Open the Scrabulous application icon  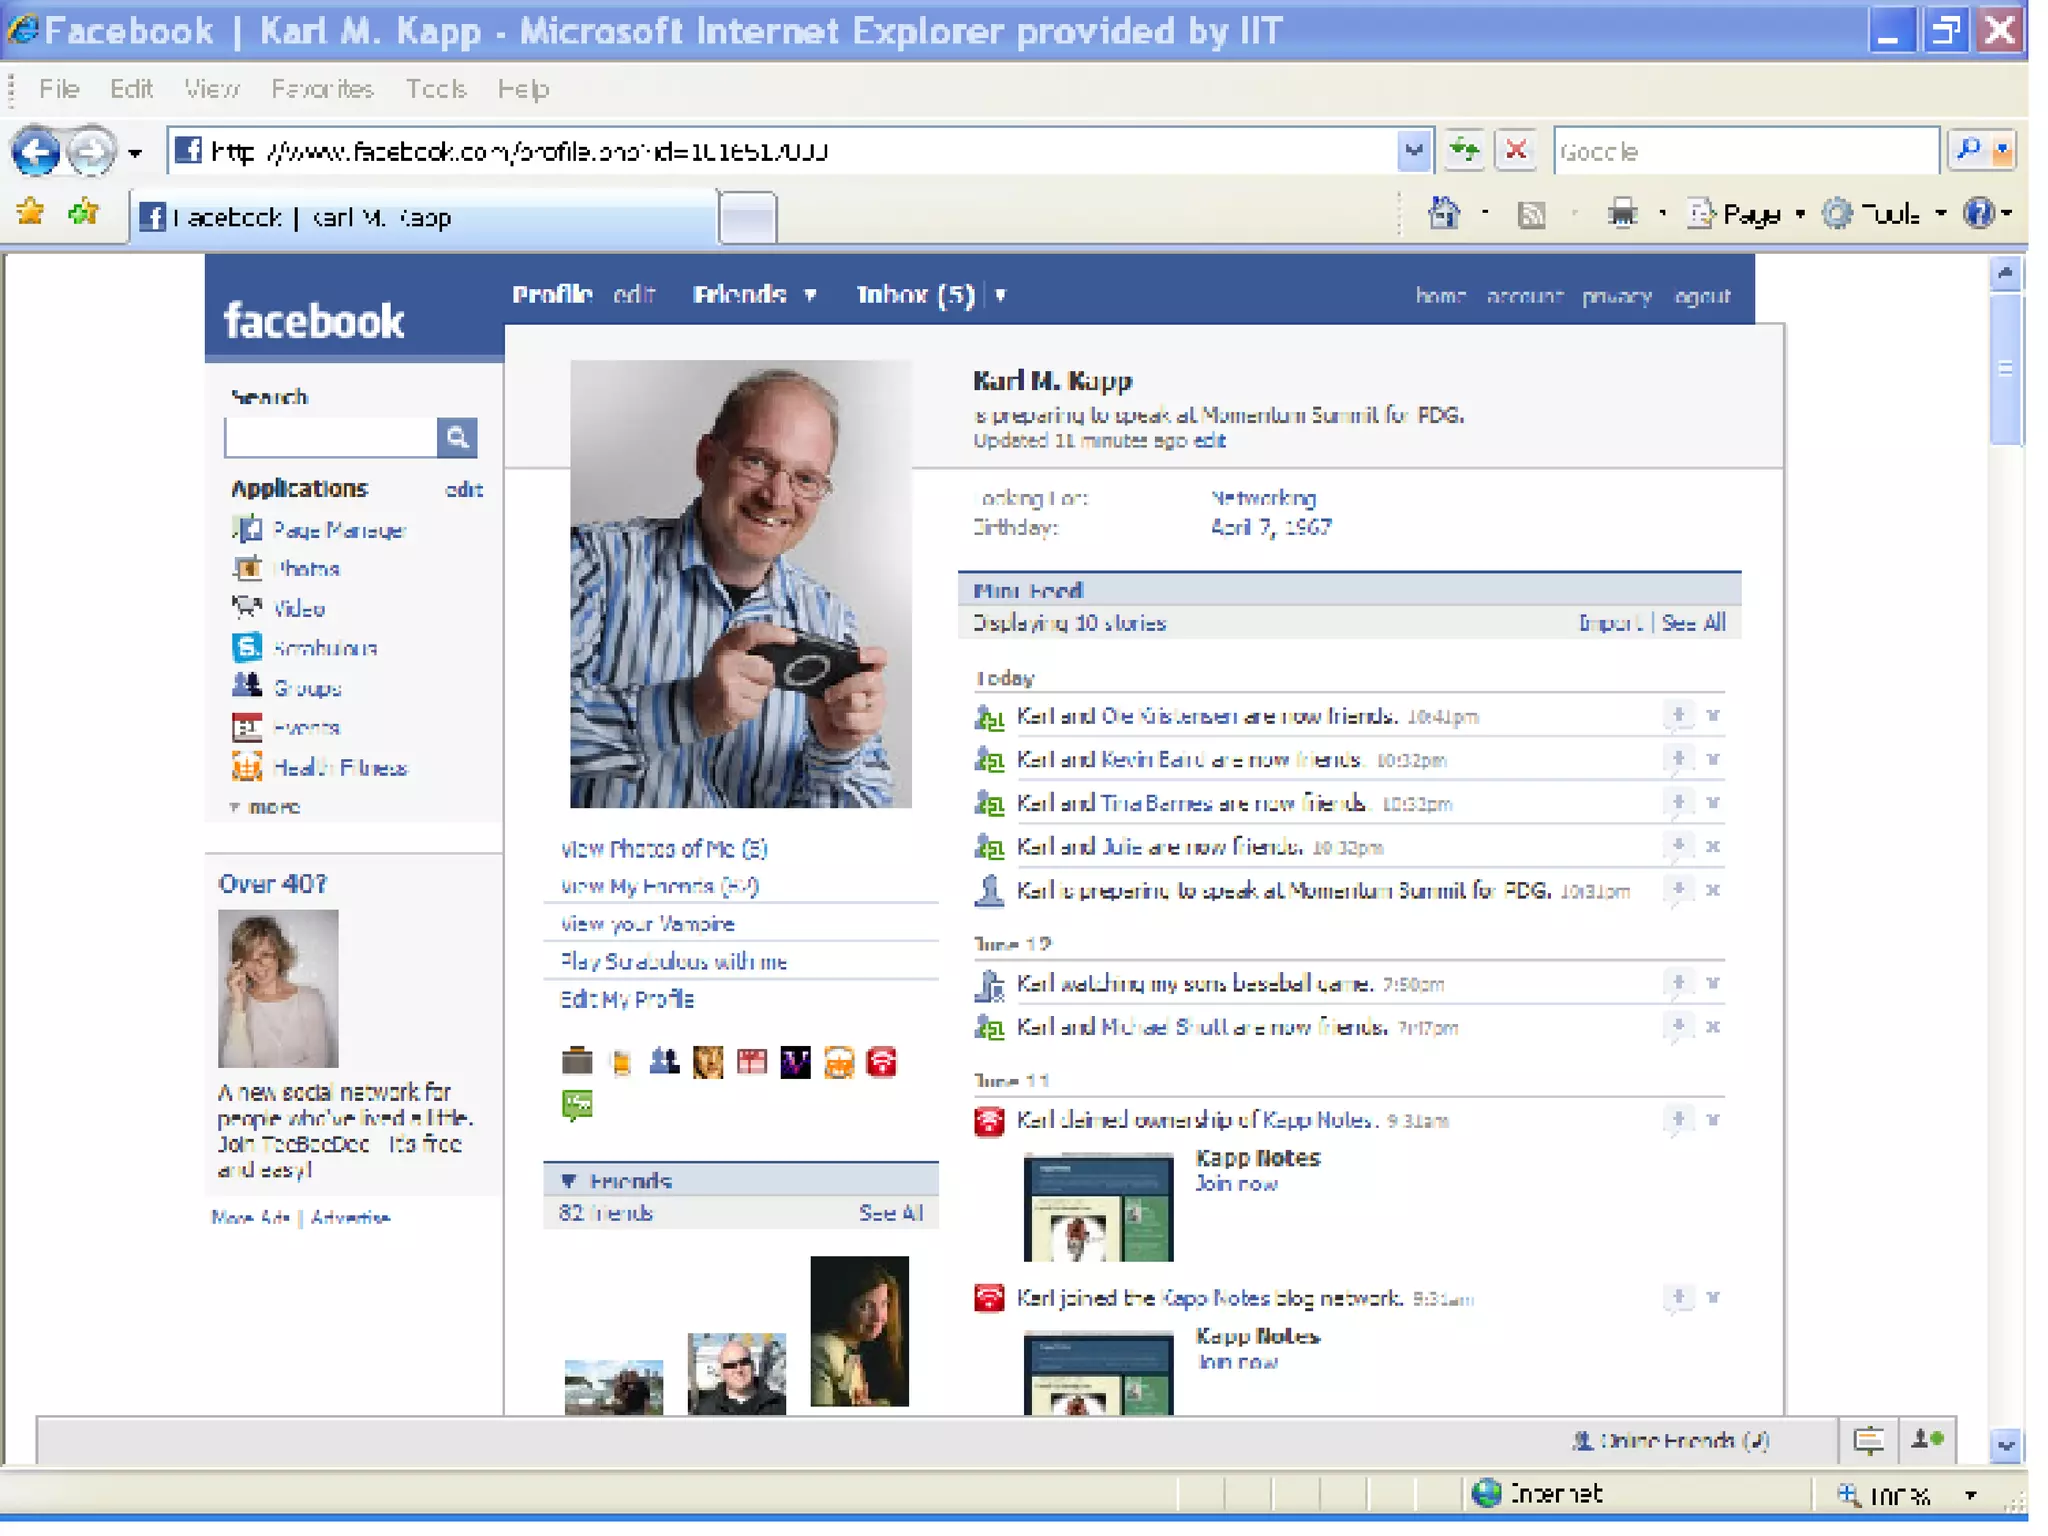tap(247, 647)
